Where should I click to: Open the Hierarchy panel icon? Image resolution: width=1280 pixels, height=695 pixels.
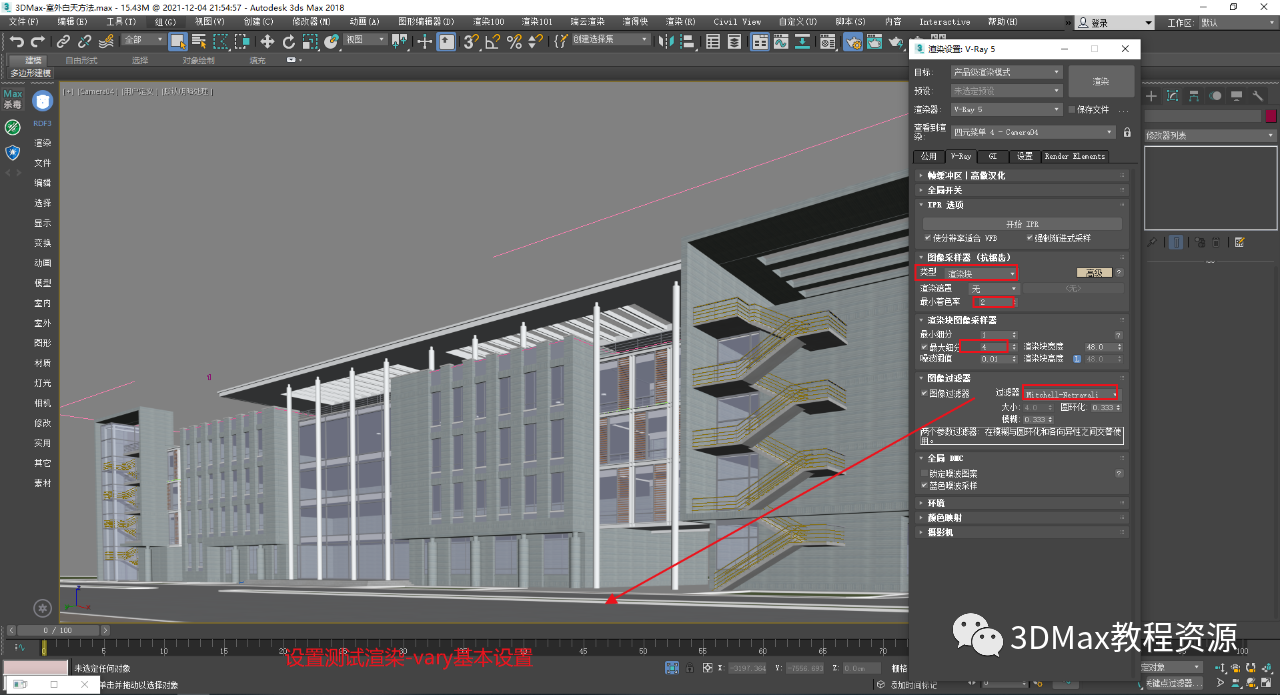[1194, 96]
